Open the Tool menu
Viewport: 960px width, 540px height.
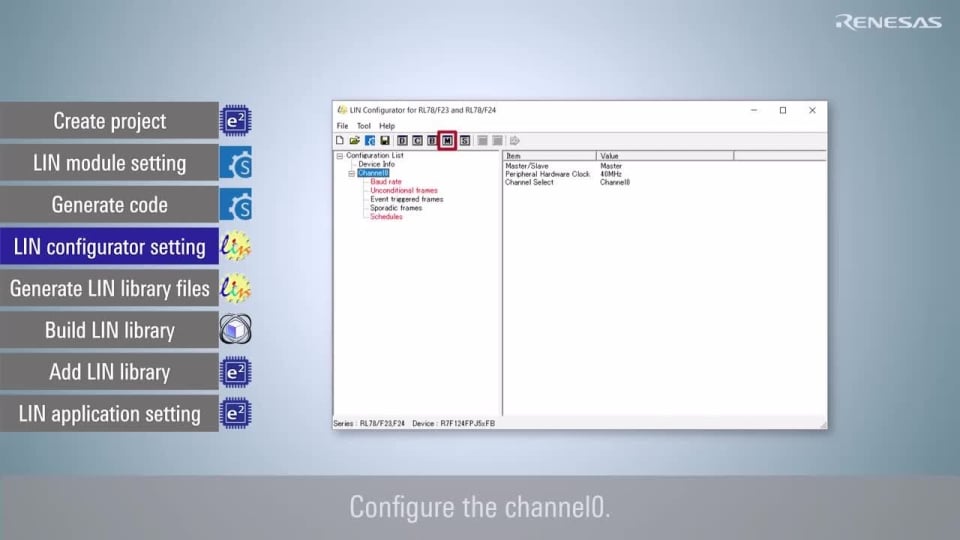tap(363, 126)
